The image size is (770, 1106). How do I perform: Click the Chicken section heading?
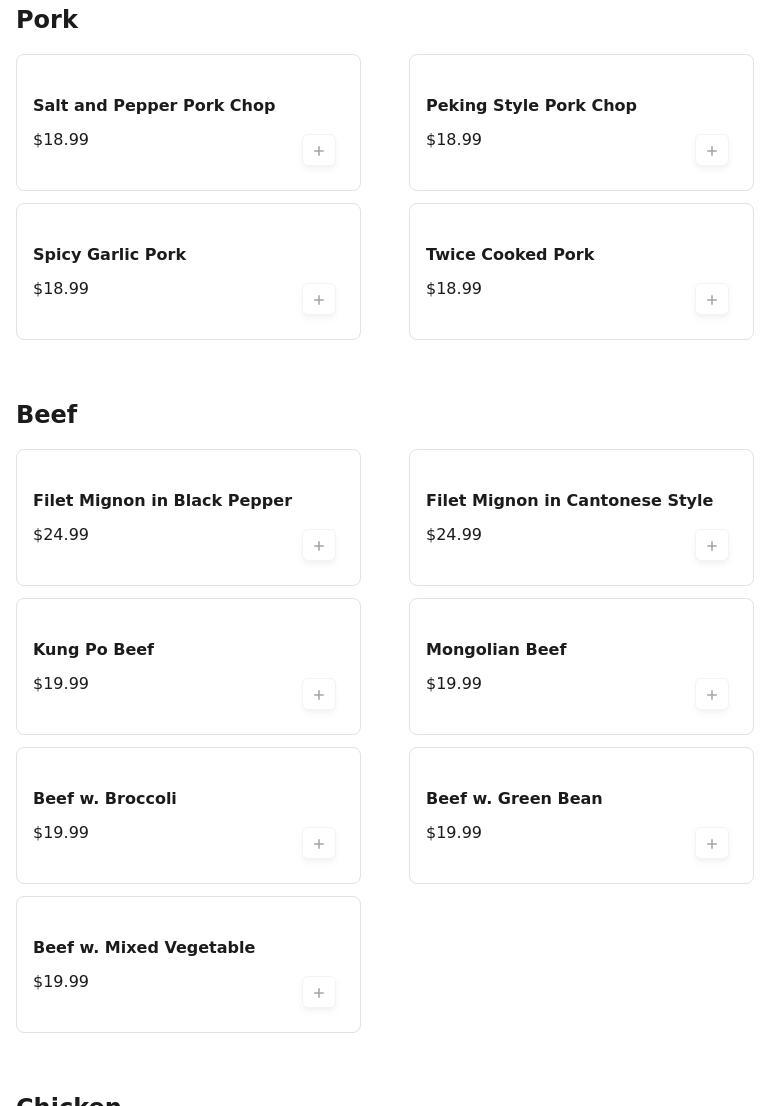pyautogui.click(x=68, y=1100)
